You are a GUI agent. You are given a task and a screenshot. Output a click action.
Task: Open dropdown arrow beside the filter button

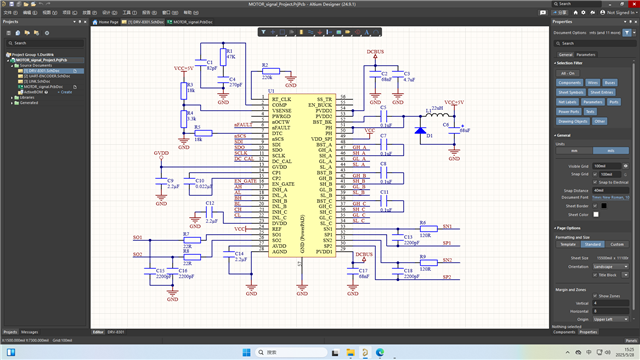coord(634,33)
